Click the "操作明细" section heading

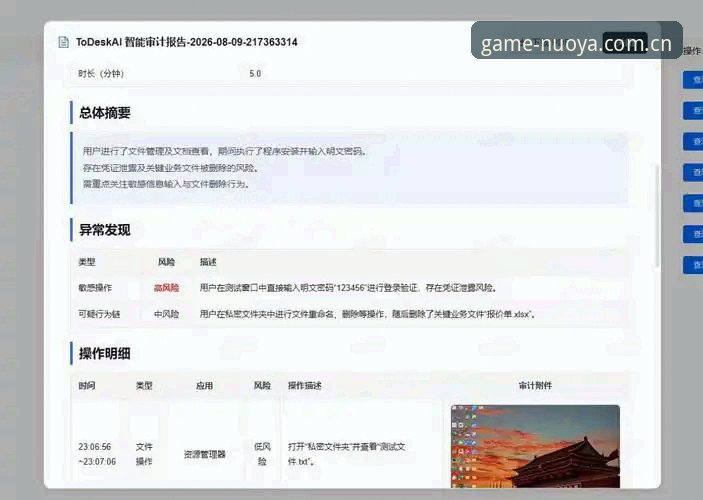point(105,353)
